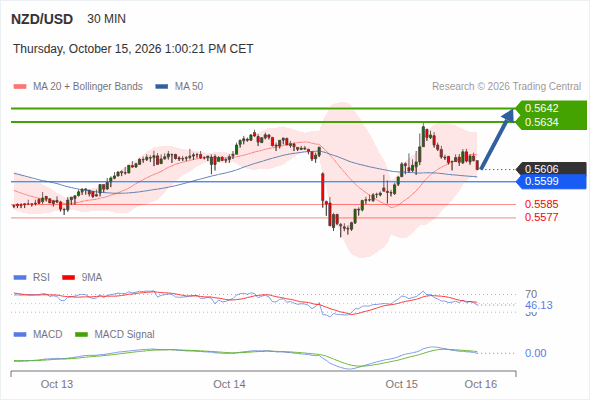The image size is (590, 400).
Task: Click the blue 0.5599 pivot tag
Action: [x=550, y=181]
